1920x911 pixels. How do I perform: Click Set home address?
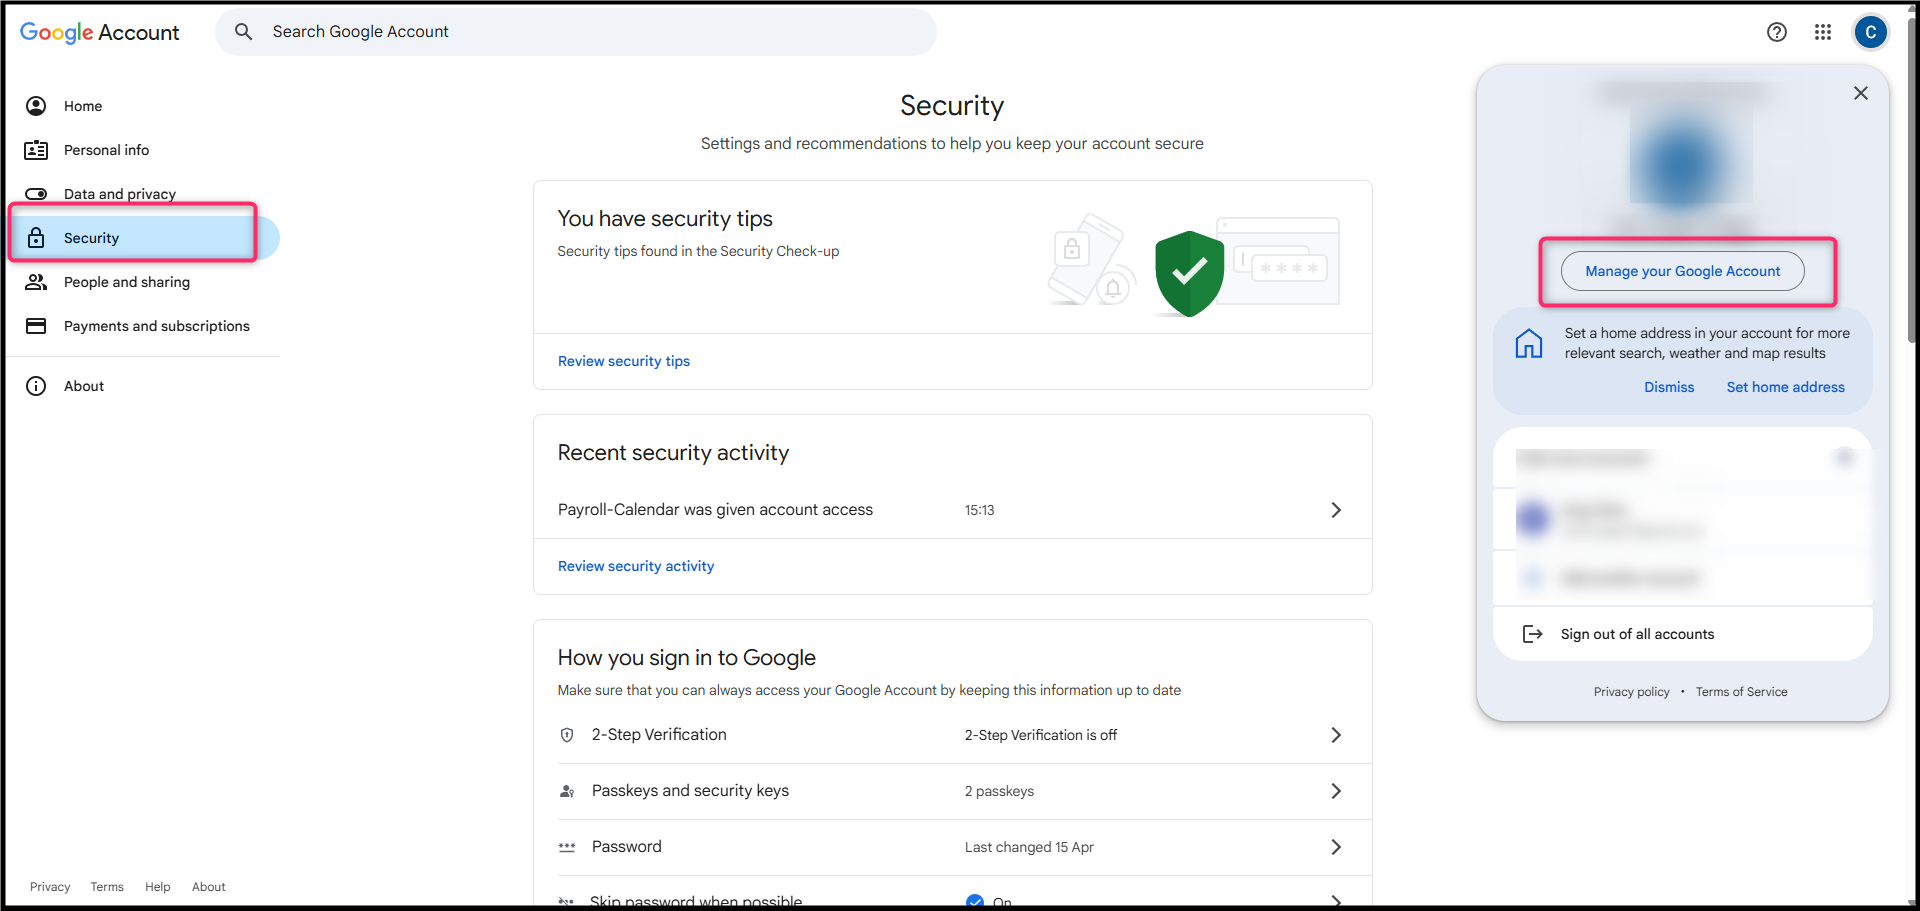pyautogui.click(x=1785, y=387)
